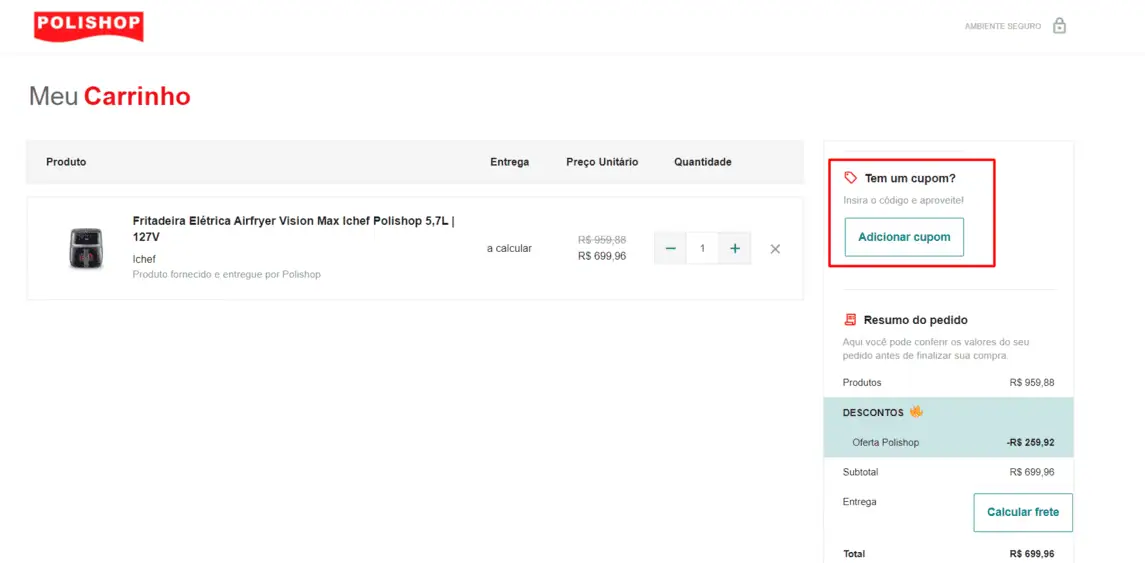Click the Preço Unitário column header
Viewport: 1145px width, 563px height.
(602, 162)
